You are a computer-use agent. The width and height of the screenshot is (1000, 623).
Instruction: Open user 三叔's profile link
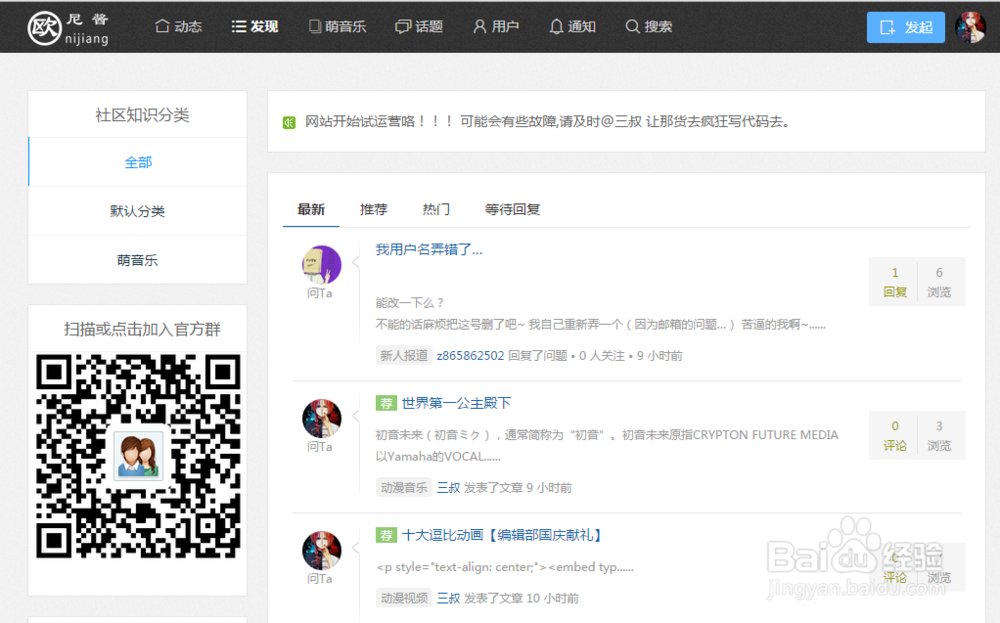point(448,487)
